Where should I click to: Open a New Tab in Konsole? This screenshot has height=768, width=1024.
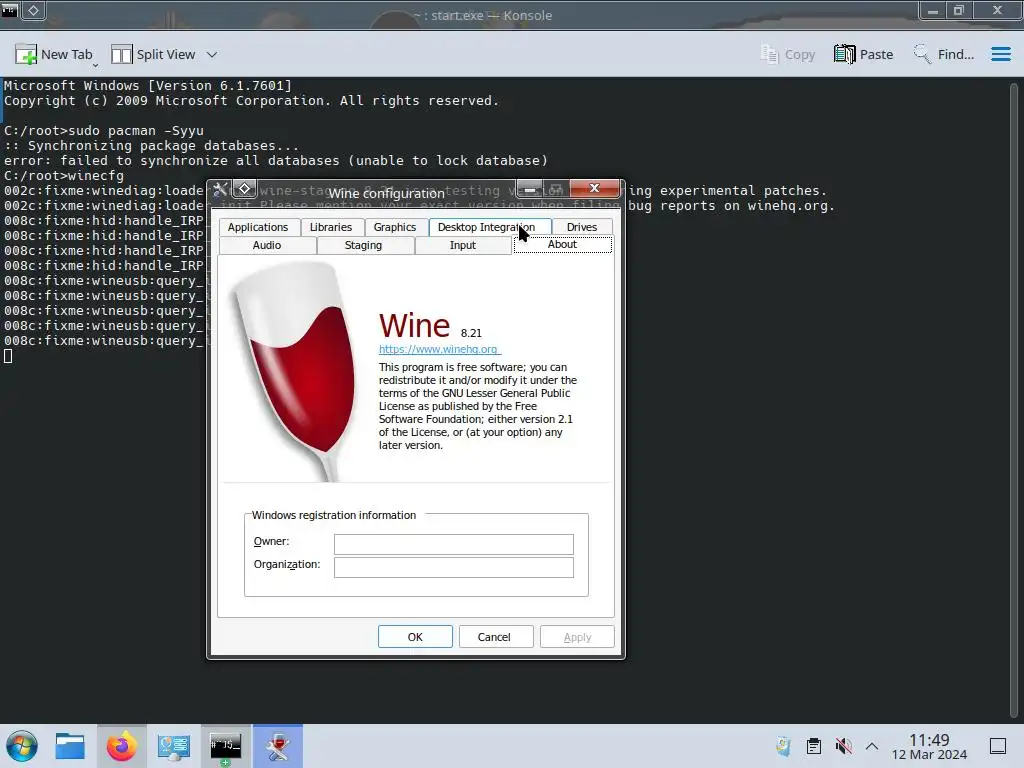click(x=54, y=54)
